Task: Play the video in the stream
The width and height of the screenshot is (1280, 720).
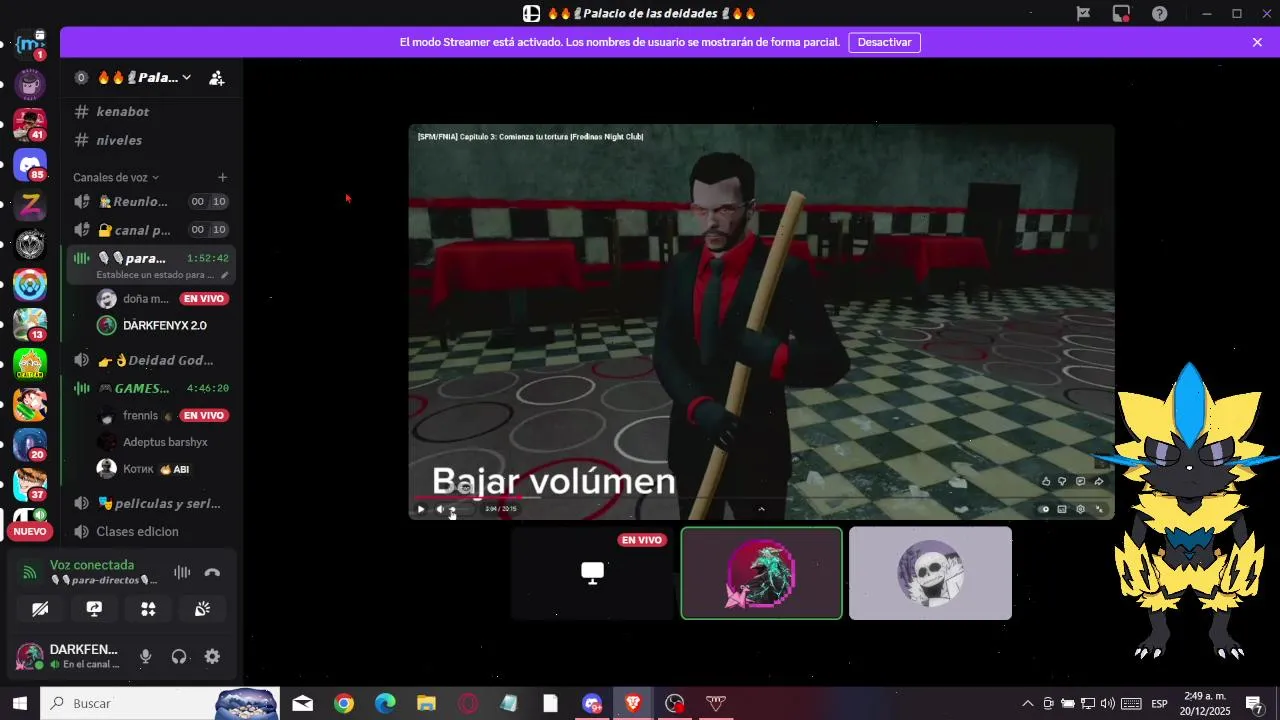Action: (x=421, y=509)
